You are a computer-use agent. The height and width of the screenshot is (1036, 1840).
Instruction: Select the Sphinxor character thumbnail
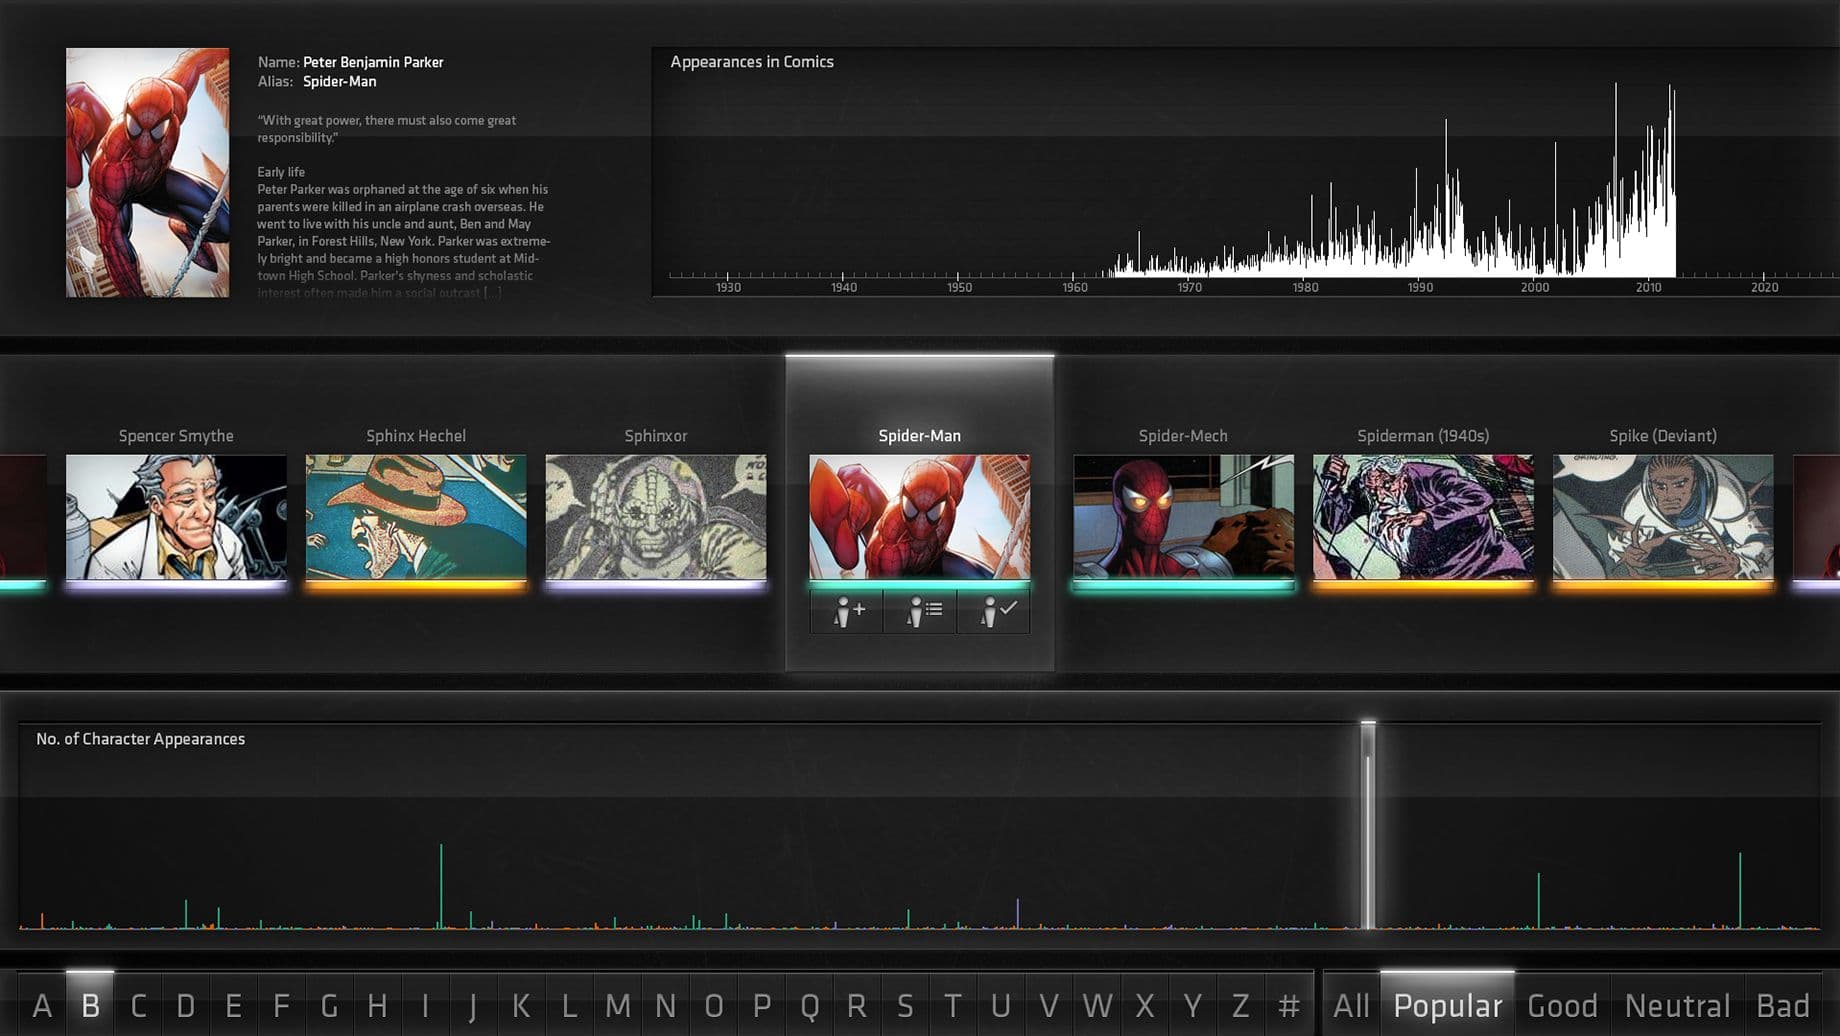point(656,517)
